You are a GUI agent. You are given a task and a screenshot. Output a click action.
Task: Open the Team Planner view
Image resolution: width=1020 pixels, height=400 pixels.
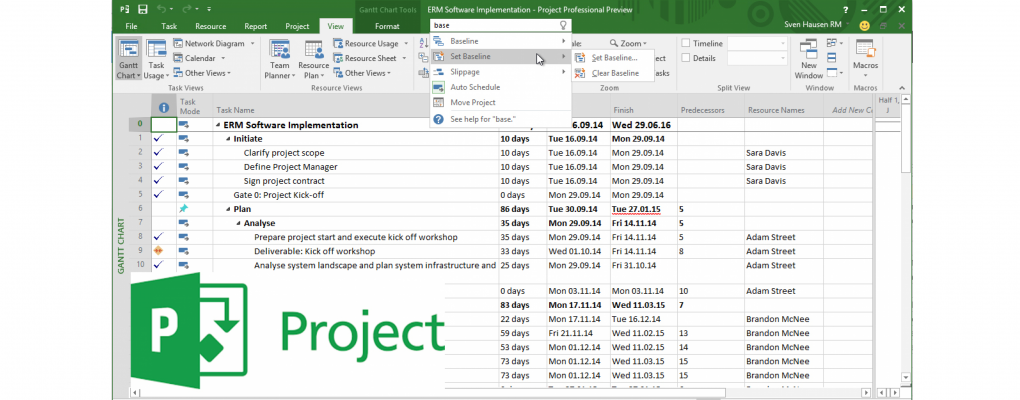[280, 59]
